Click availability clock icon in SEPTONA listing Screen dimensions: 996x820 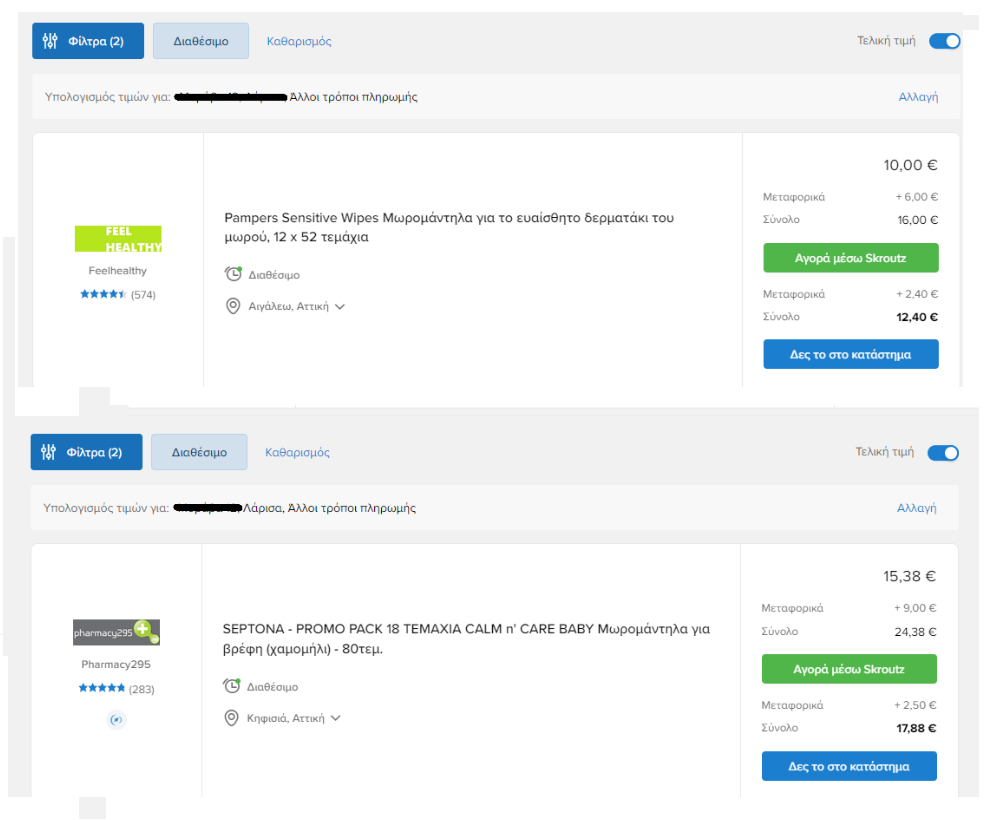(232, 686)
